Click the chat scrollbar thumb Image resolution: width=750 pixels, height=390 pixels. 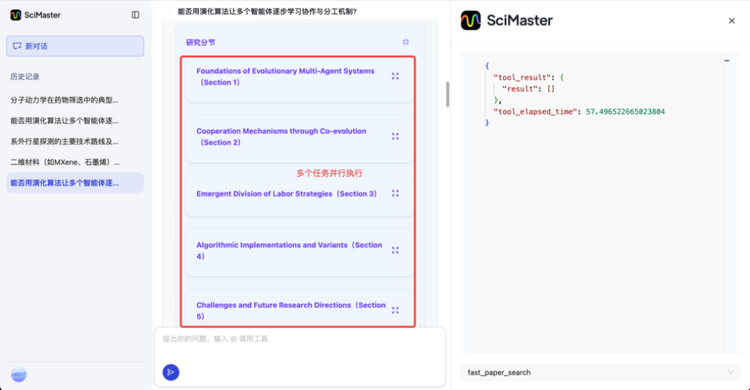tap(447, 94)
